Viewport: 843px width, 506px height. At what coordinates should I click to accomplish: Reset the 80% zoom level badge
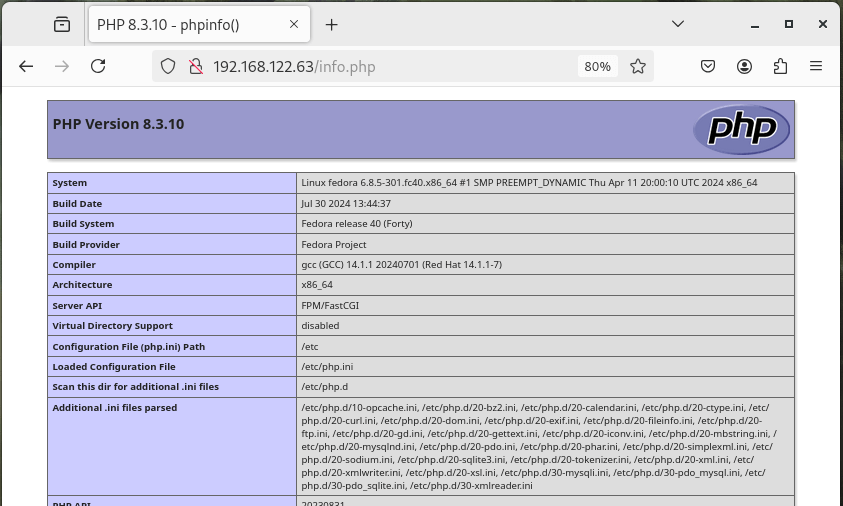pos(597,67)
